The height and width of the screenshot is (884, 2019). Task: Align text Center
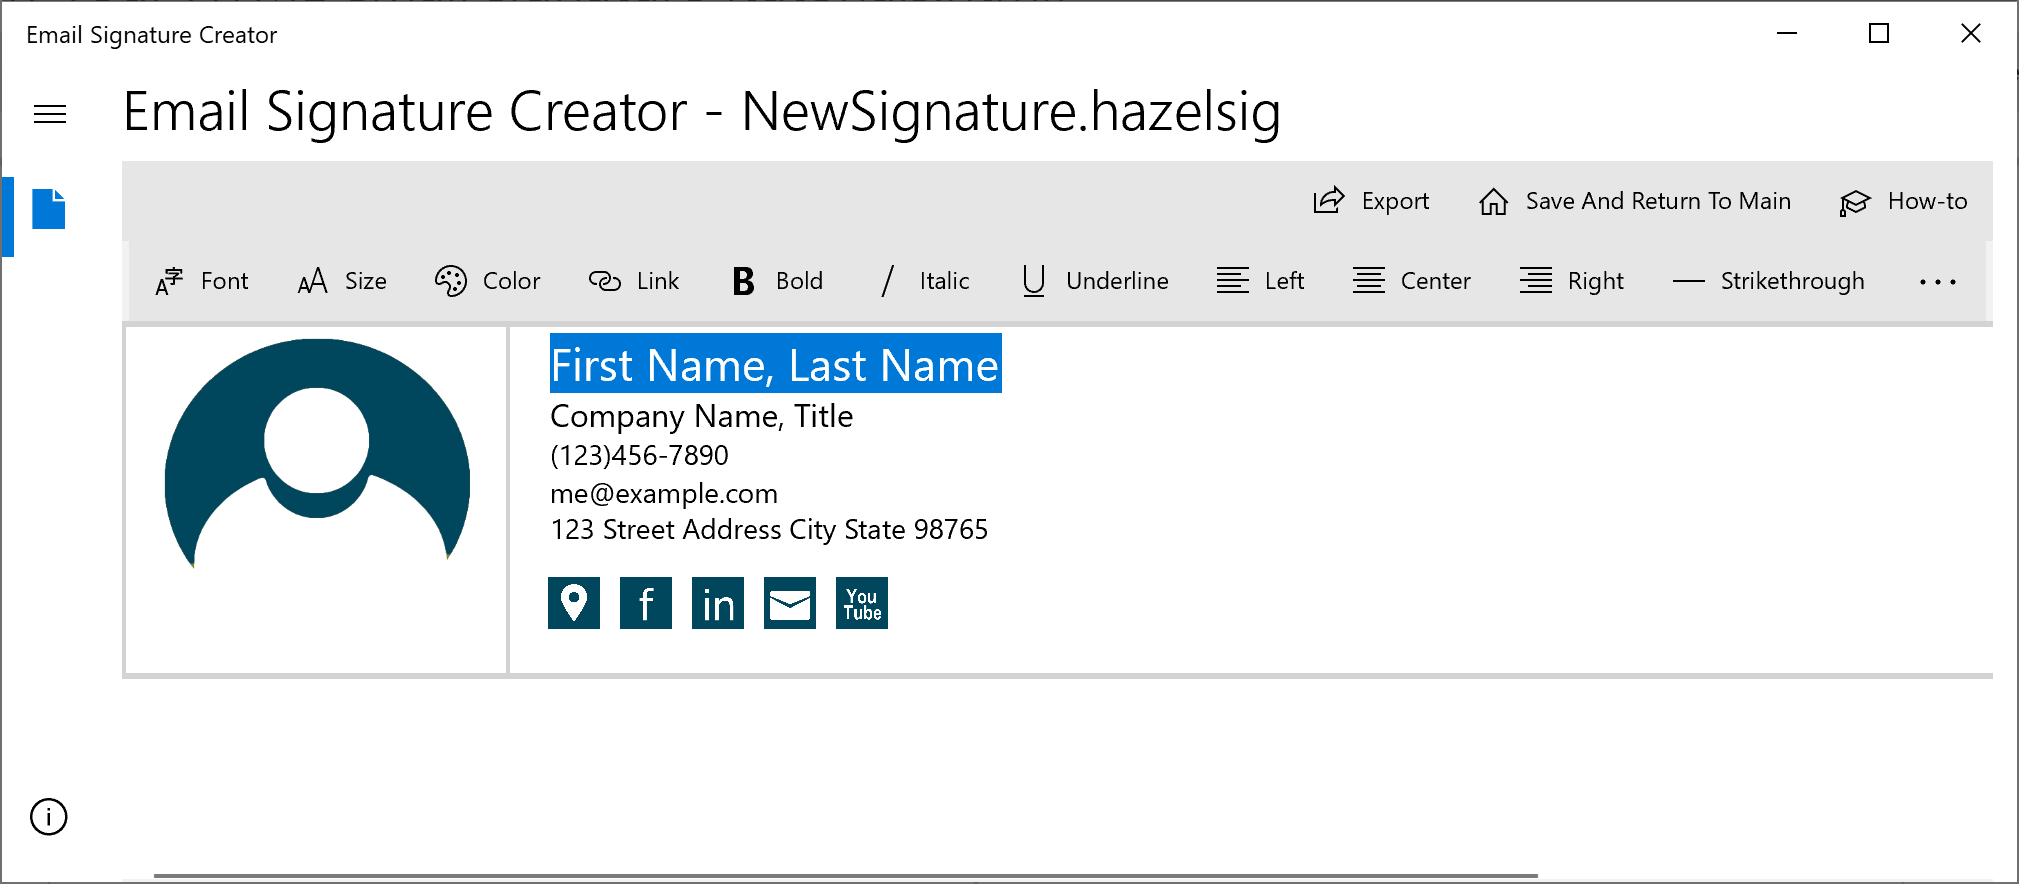coord(1412,281)
